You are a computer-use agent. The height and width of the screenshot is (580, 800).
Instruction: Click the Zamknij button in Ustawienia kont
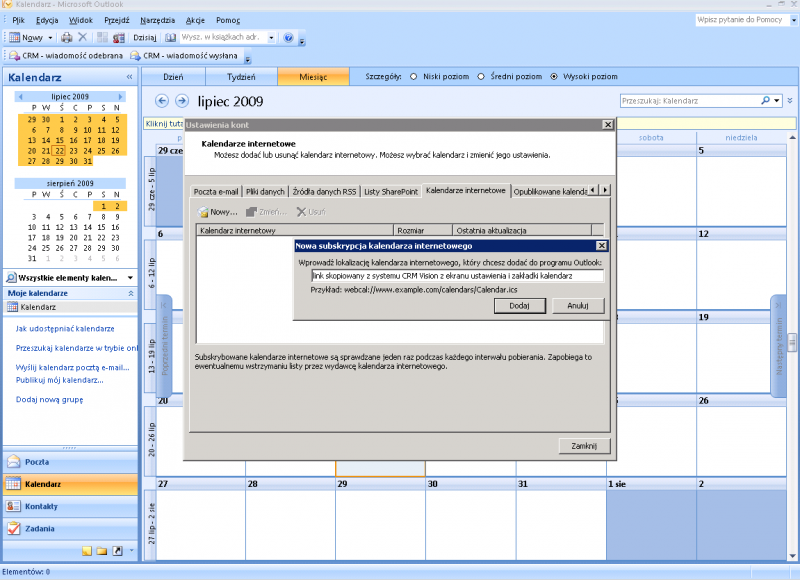(x=583, y=446)
